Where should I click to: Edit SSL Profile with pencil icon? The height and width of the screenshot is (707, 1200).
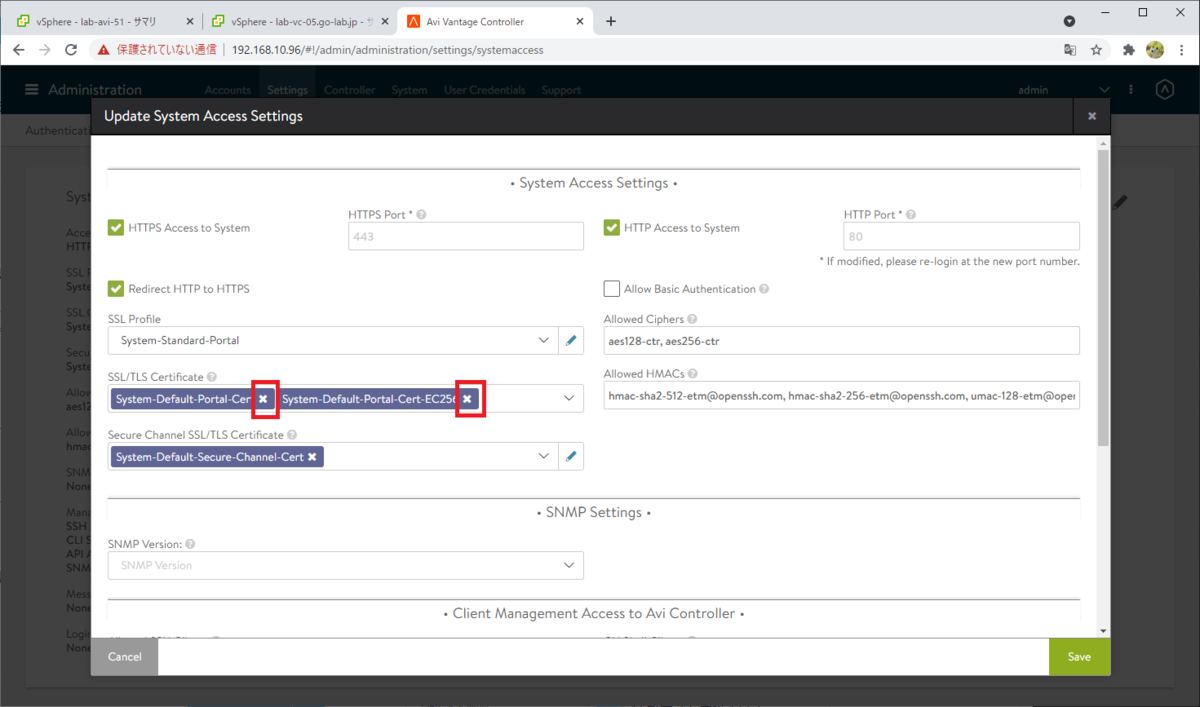click(571, 340)
